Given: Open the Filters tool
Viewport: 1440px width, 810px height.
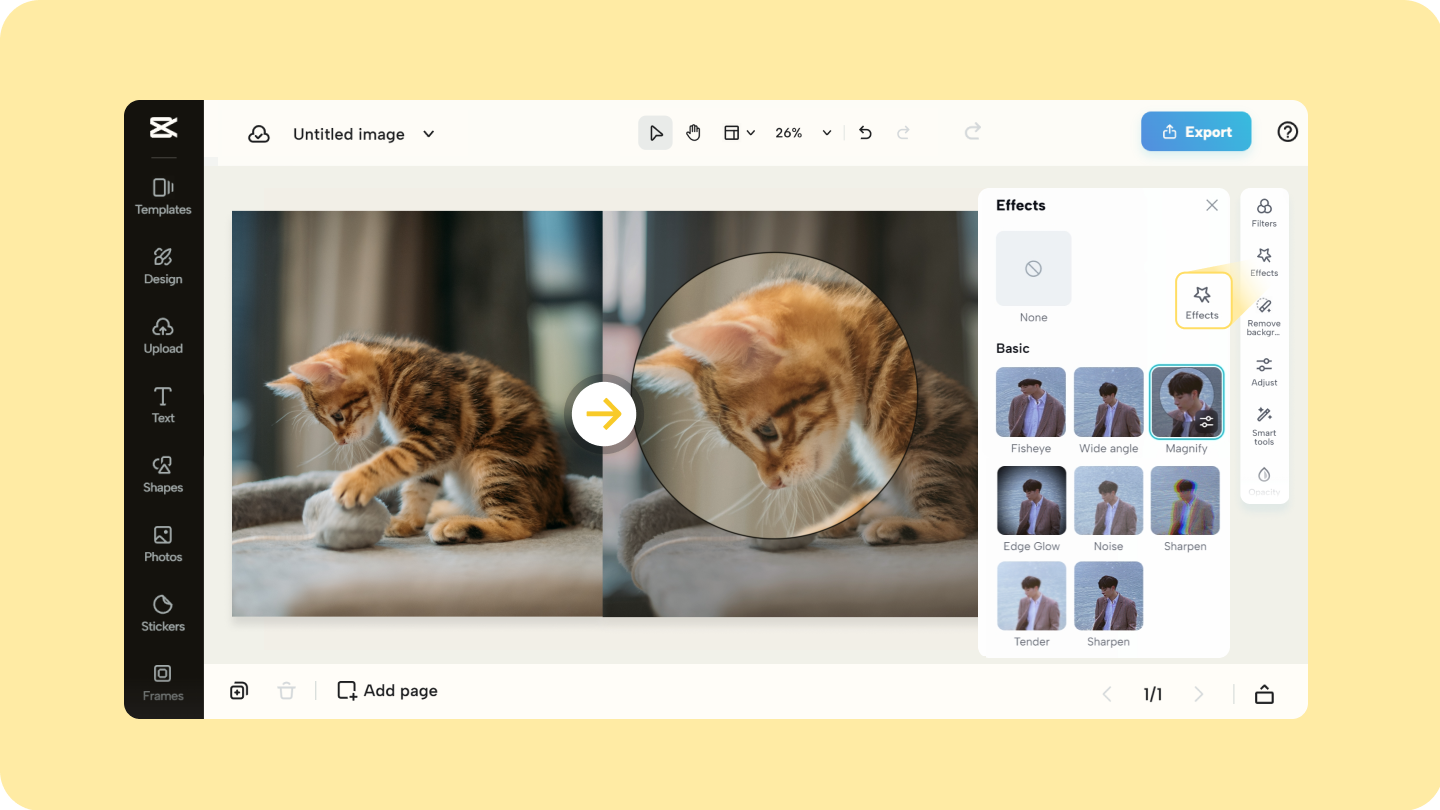Looking at the screenshot, I should pos(1264,212).
